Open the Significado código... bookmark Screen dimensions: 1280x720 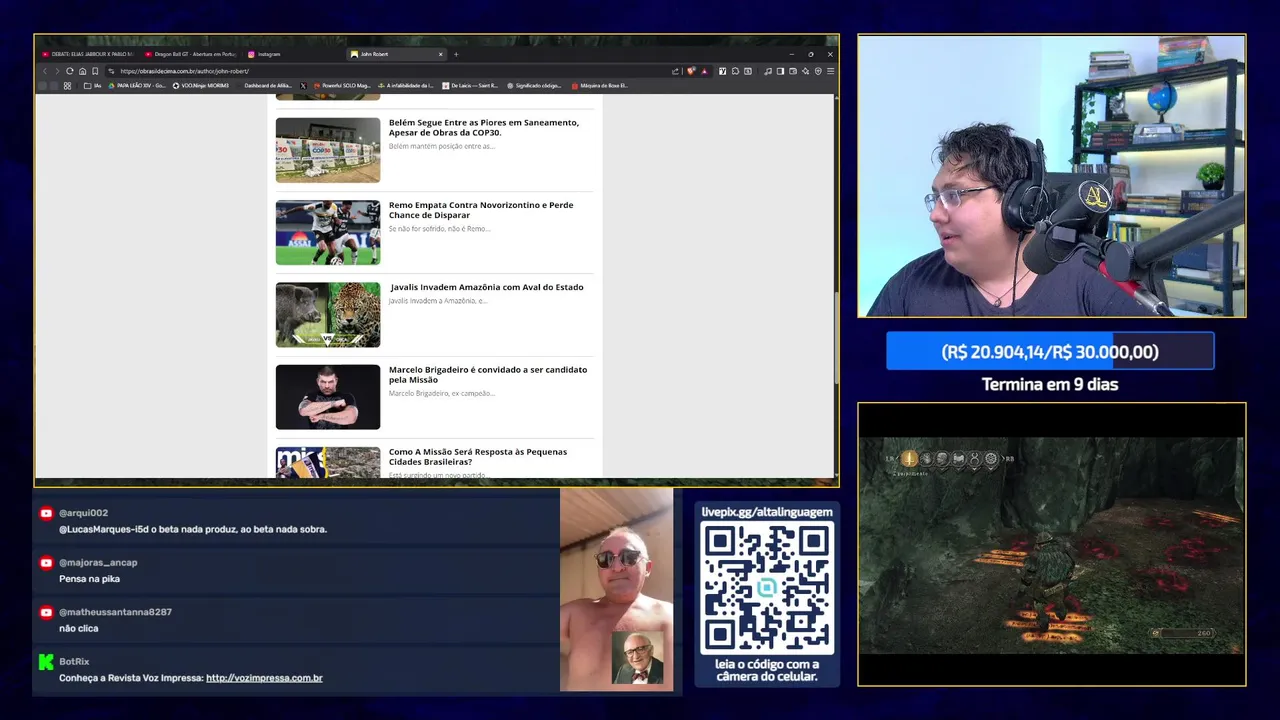535,86
